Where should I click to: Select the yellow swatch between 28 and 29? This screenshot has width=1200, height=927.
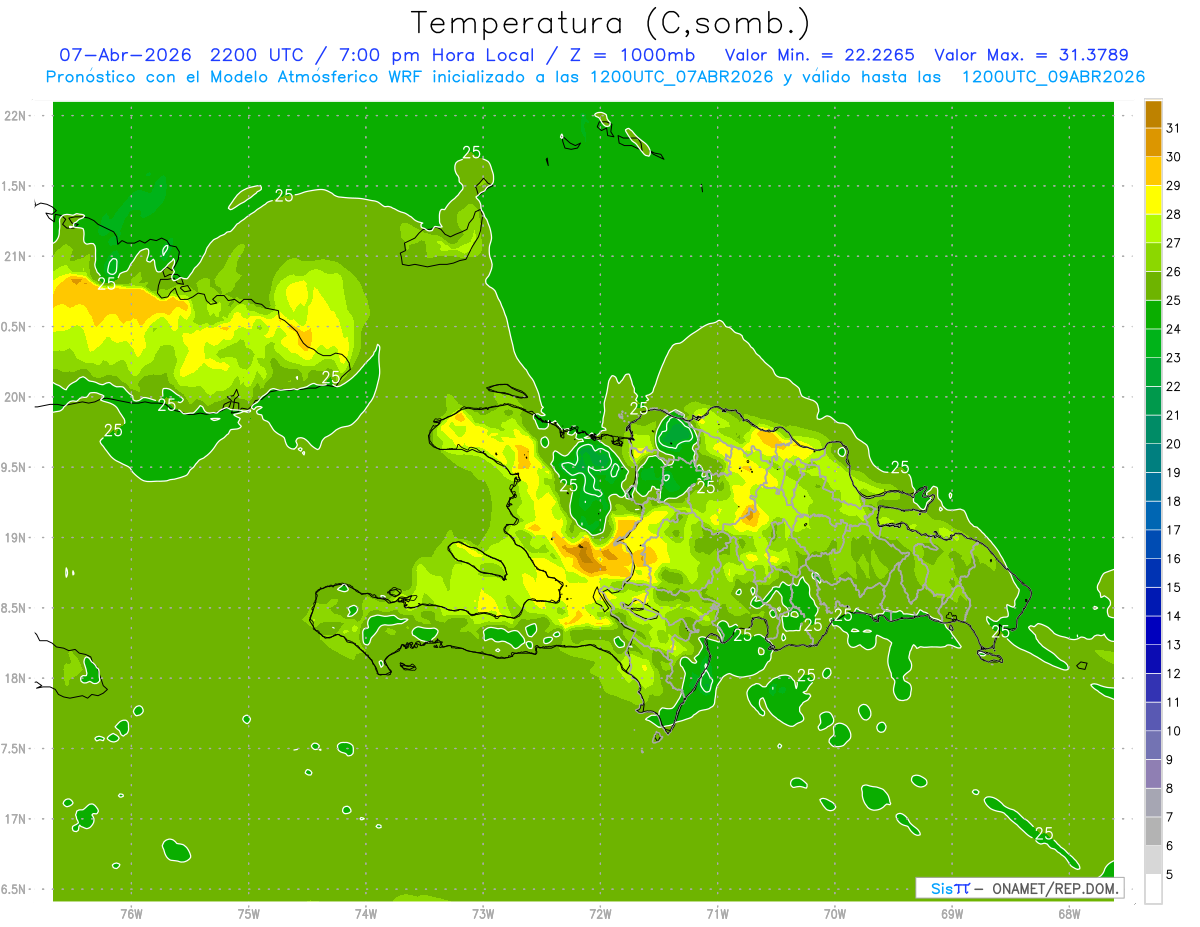[x=1153, y=200]
